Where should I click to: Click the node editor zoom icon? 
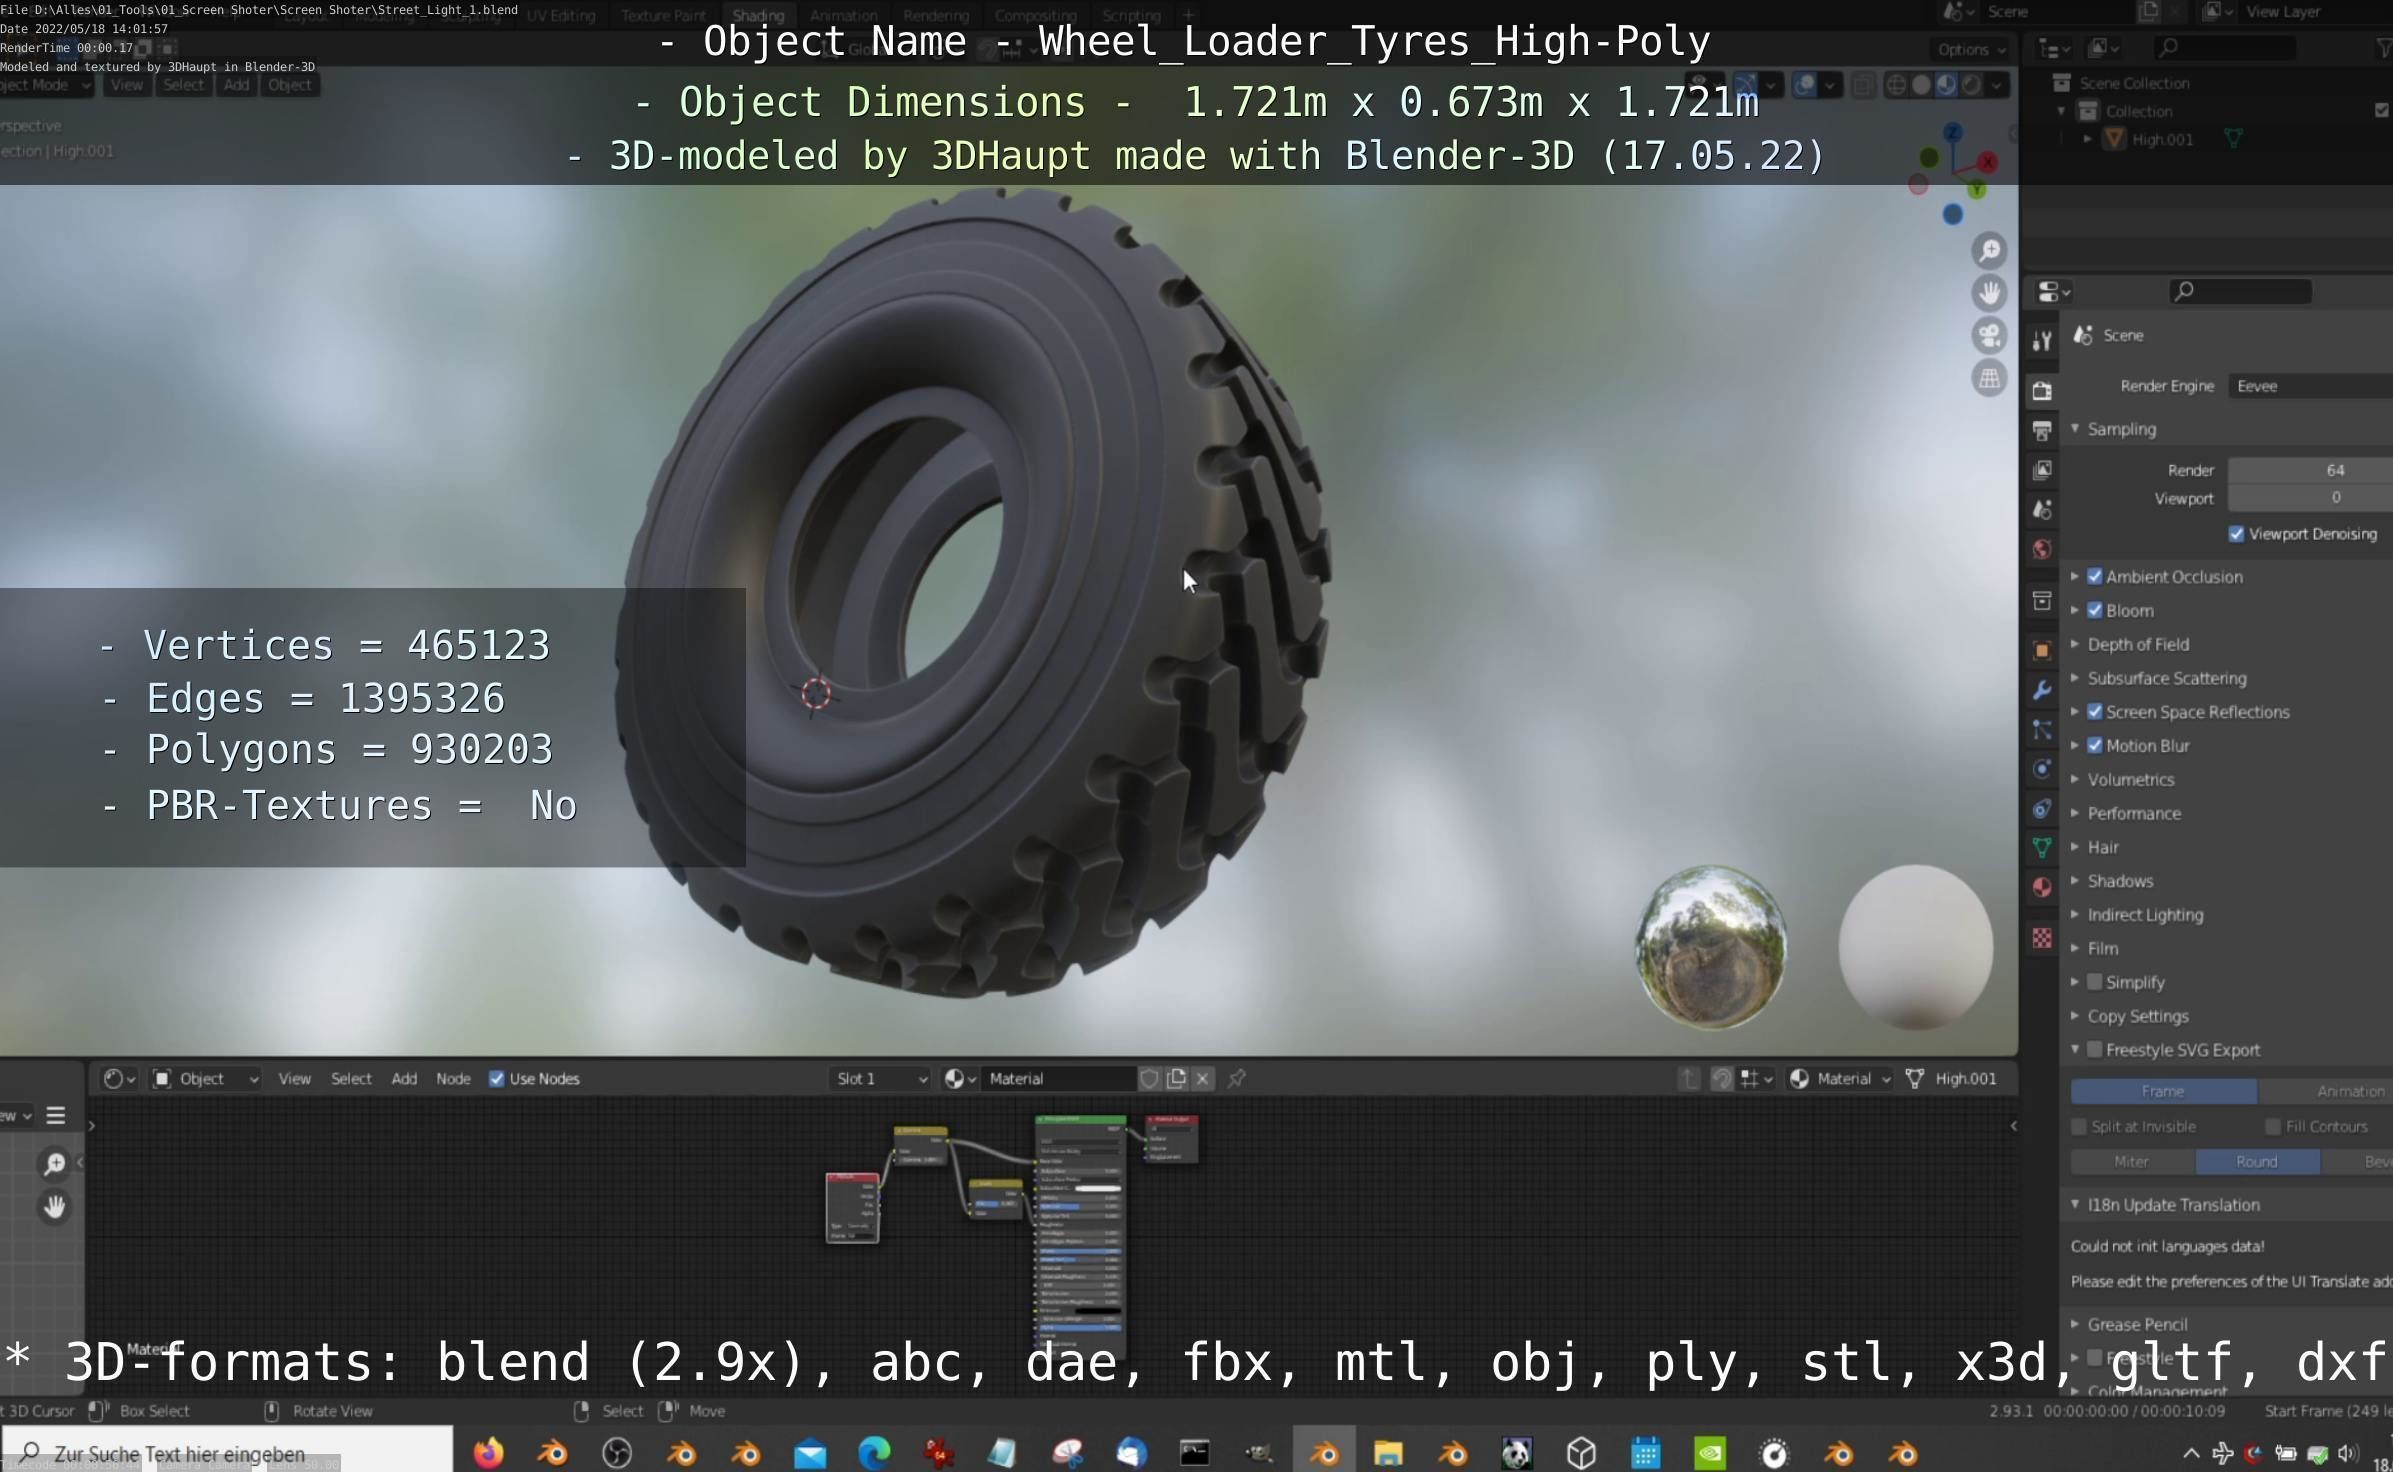(54, 1164)
